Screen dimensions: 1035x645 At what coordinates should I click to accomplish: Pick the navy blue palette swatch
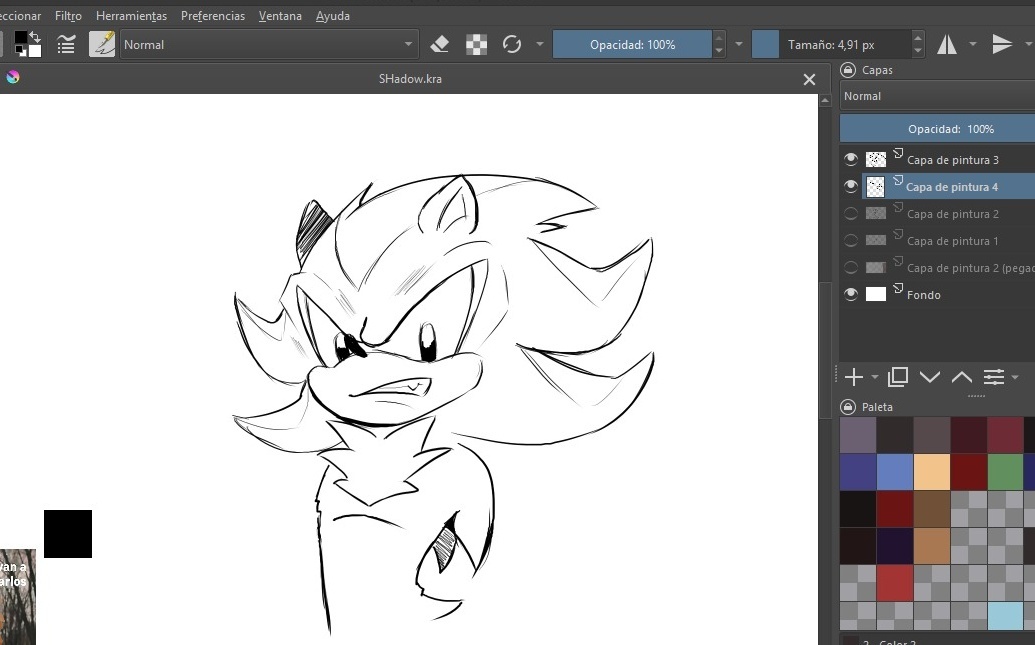click(857, 471)
